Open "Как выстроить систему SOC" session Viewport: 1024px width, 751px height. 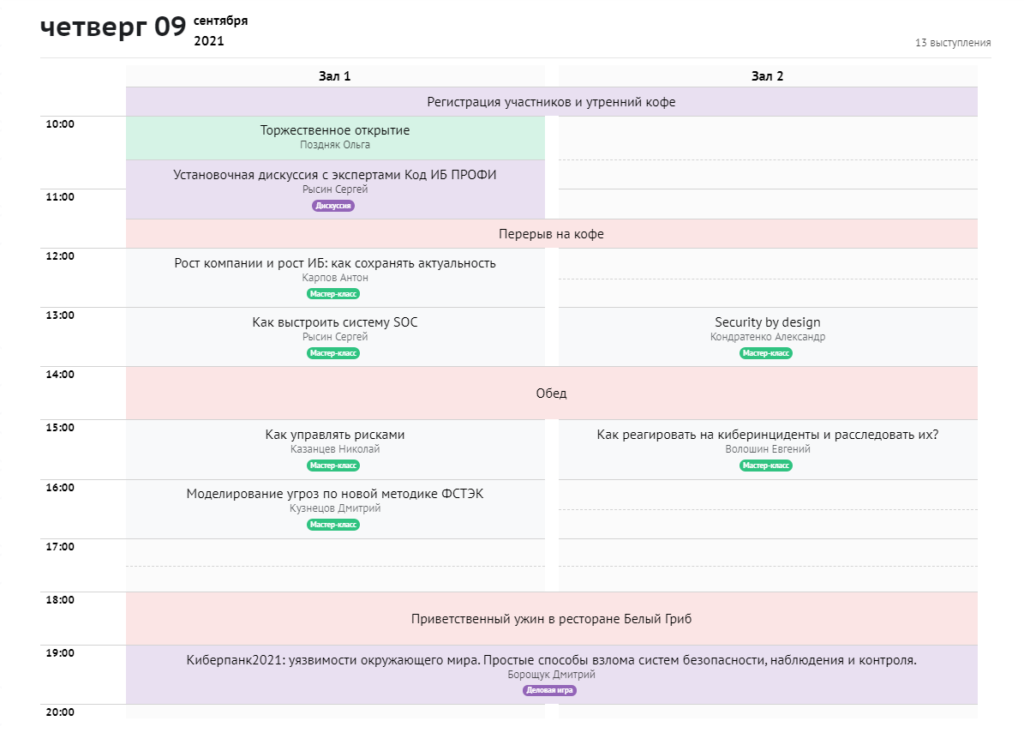pos(335,323)
